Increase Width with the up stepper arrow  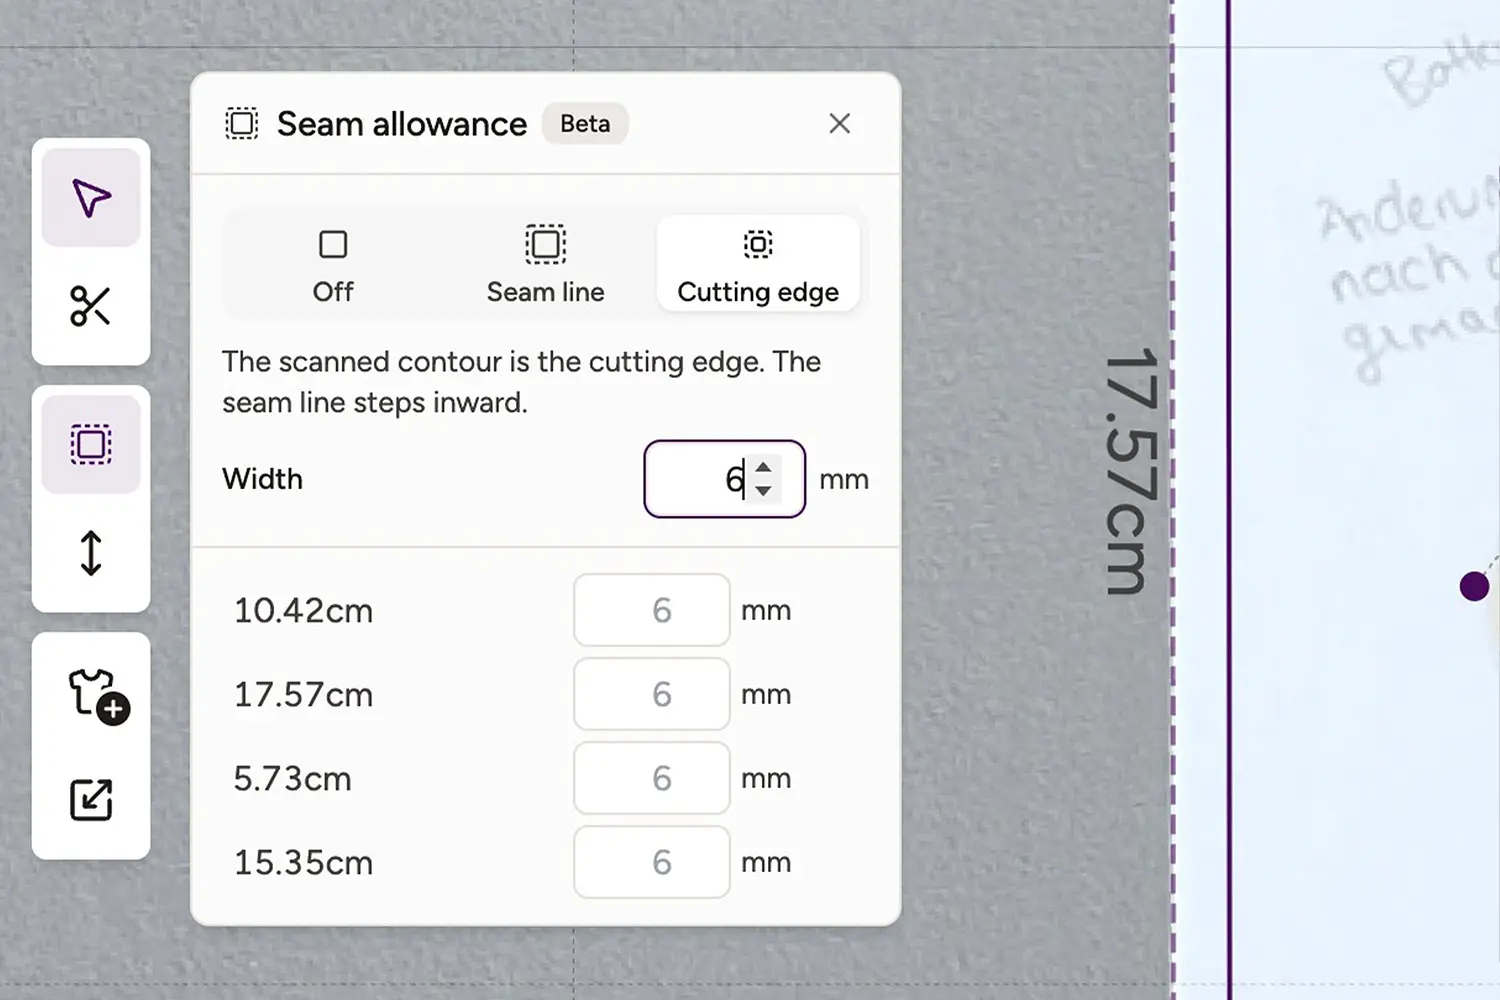pos(764,467)
